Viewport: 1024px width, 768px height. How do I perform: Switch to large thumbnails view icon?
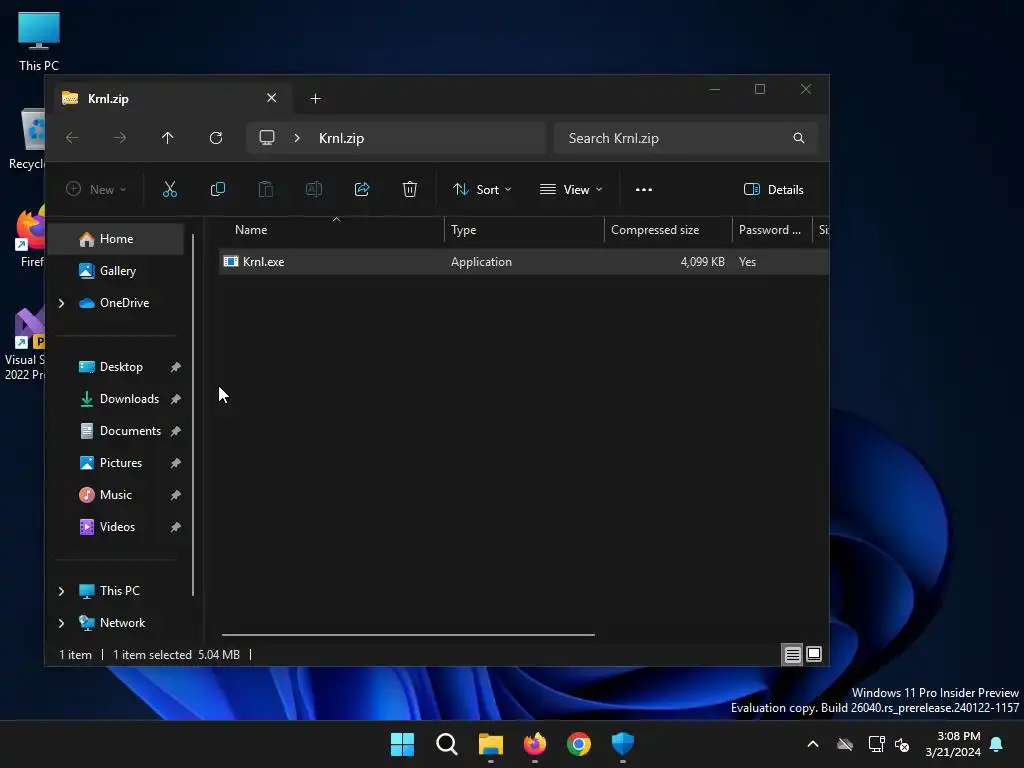(x=814, y=654)
